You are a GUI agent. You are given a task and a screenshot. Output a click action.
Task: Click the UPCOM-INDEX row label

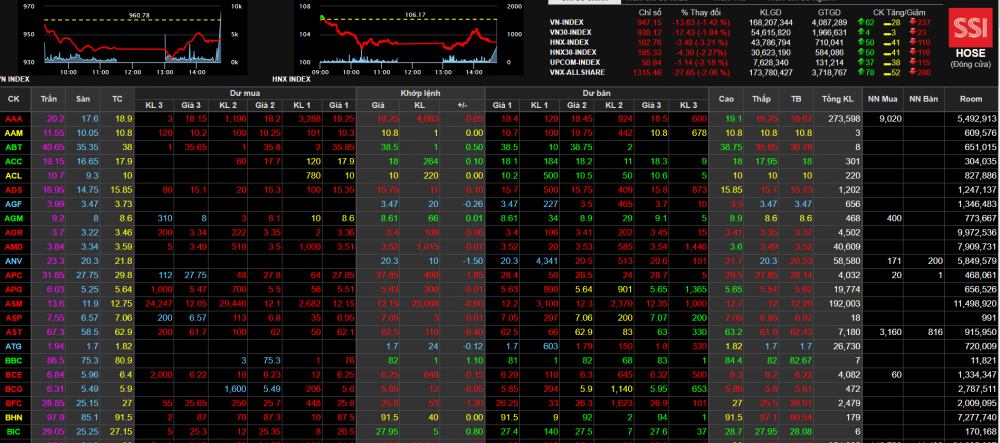576,61
